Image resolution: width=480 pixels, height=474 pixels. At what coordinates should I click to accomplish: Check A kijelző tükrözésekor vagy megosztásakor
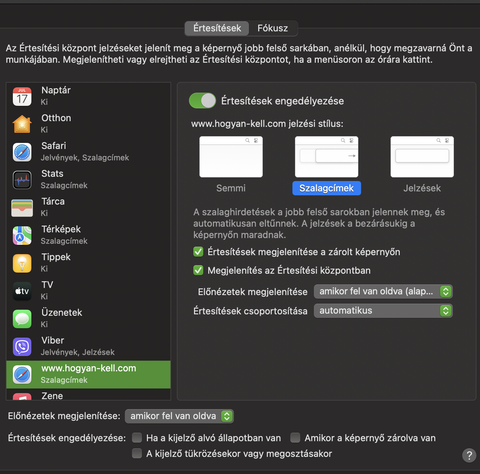137,453
